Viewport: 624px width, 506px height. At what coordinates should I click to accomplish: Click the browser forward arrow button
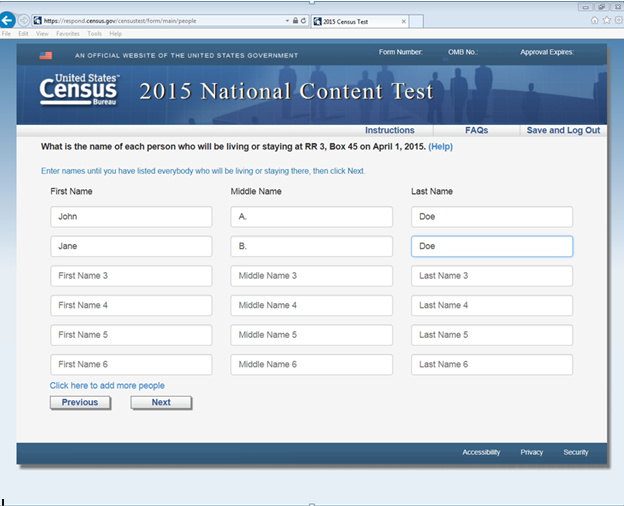[25, 20]
